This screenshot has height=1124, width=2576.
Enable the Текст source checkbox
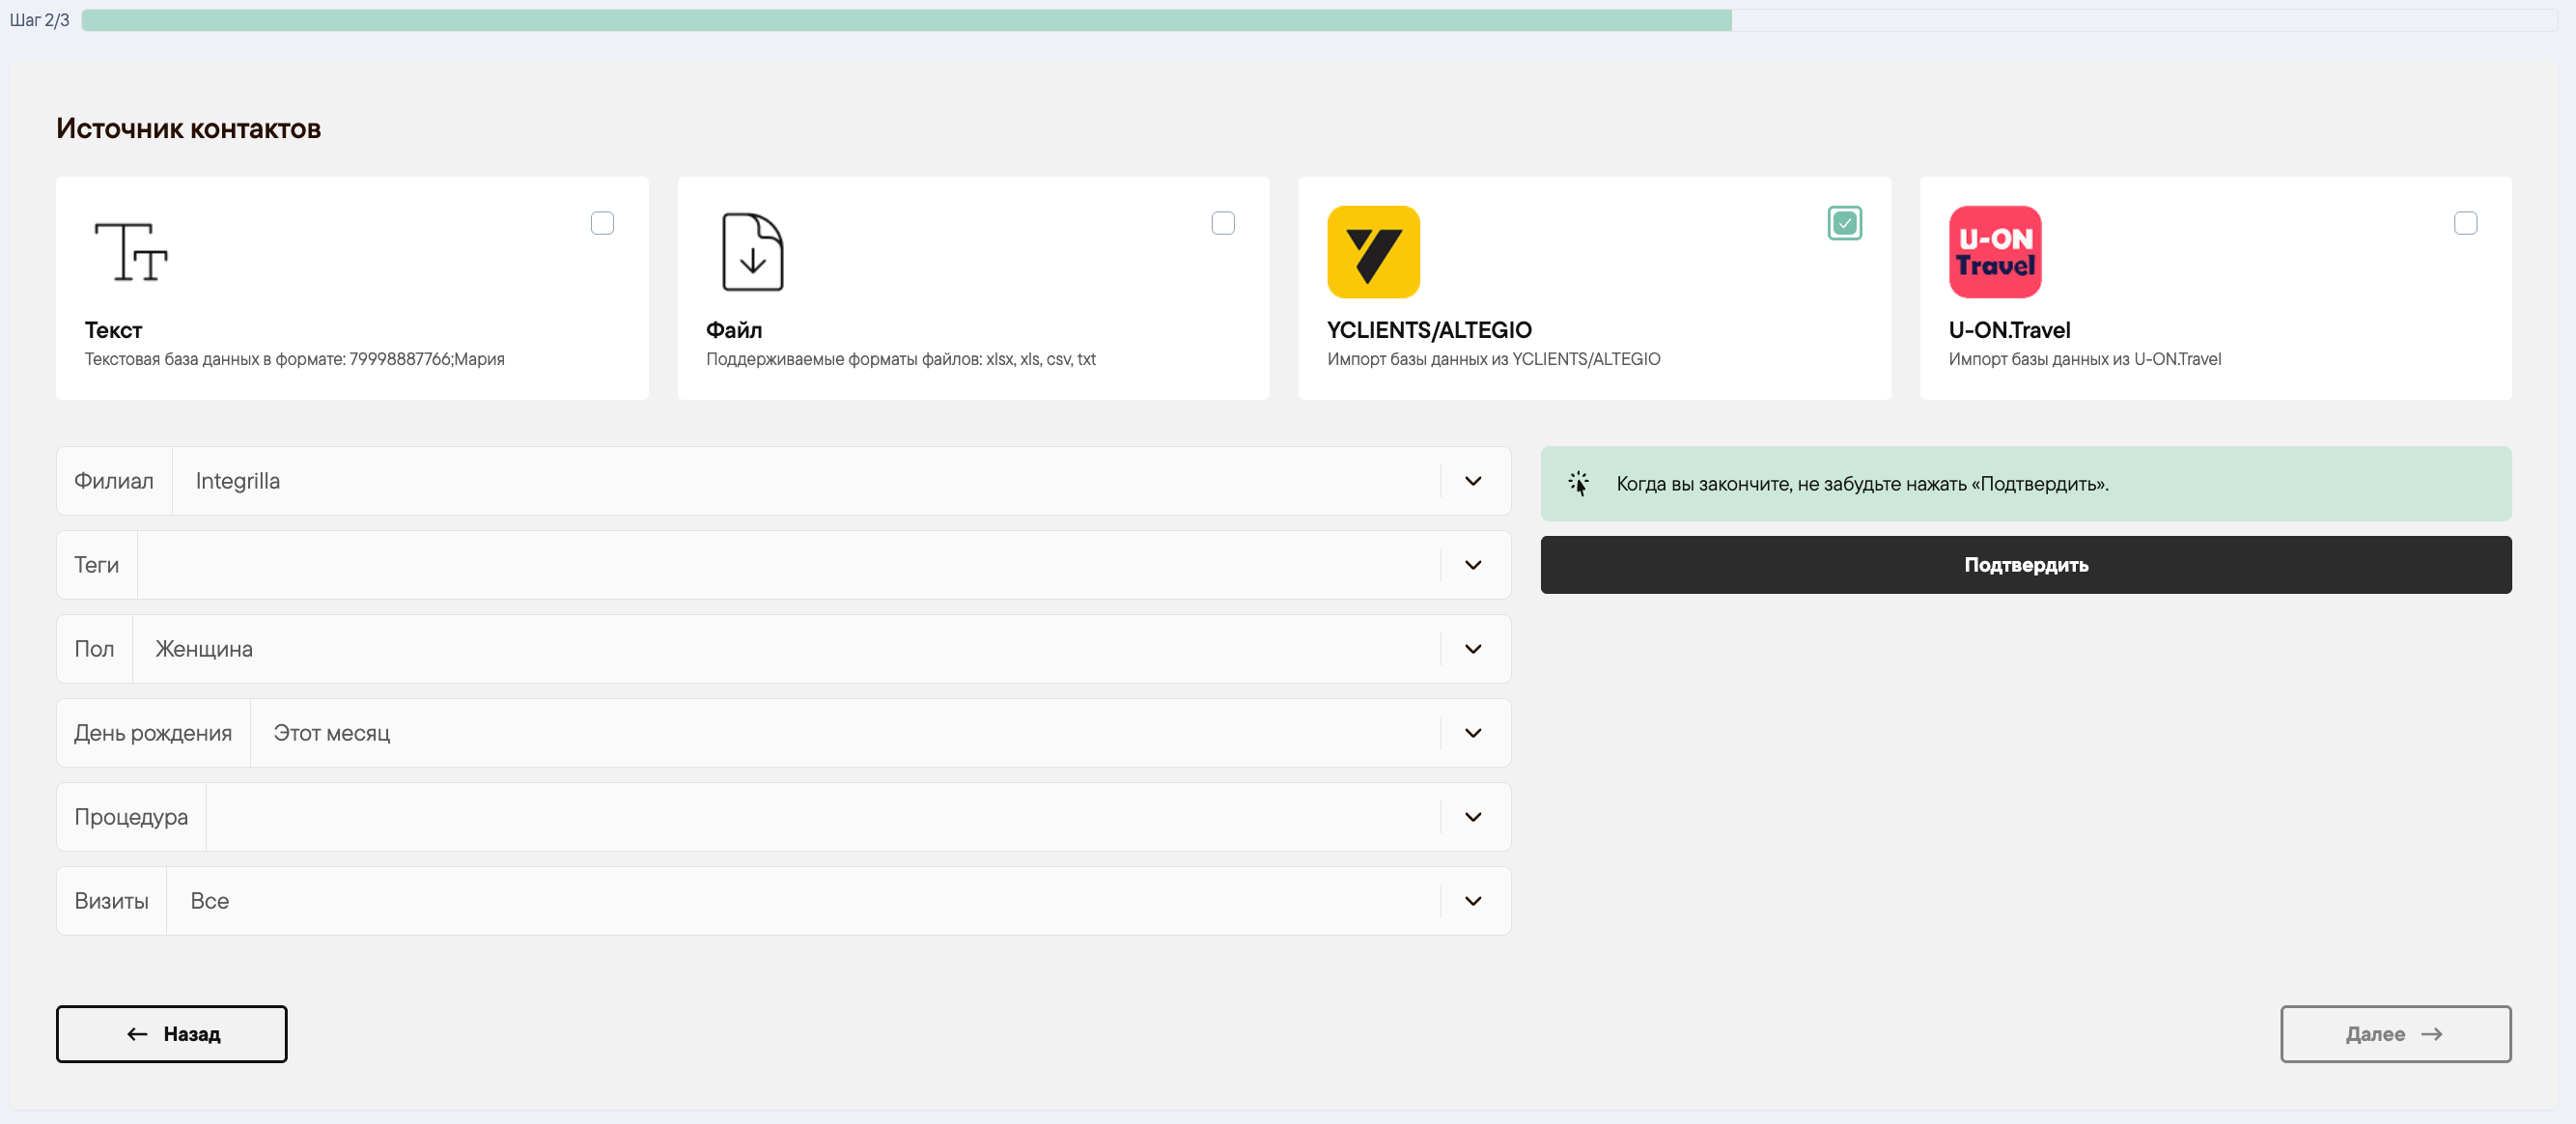[x=602, y=223]
